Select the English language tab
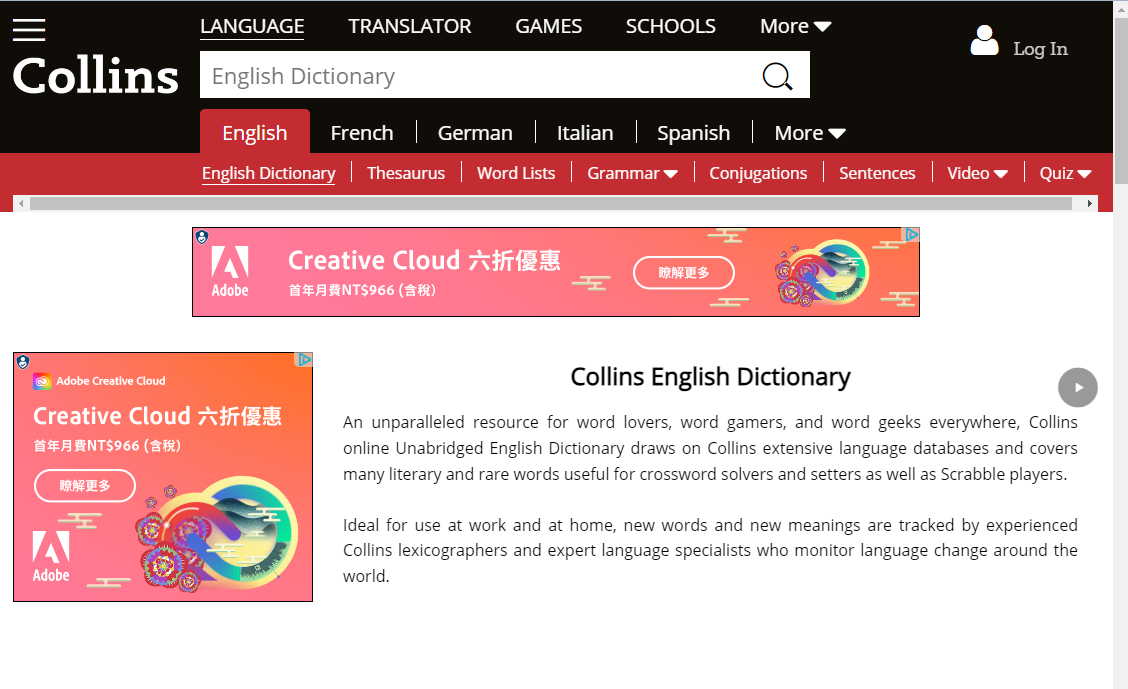 255,132
